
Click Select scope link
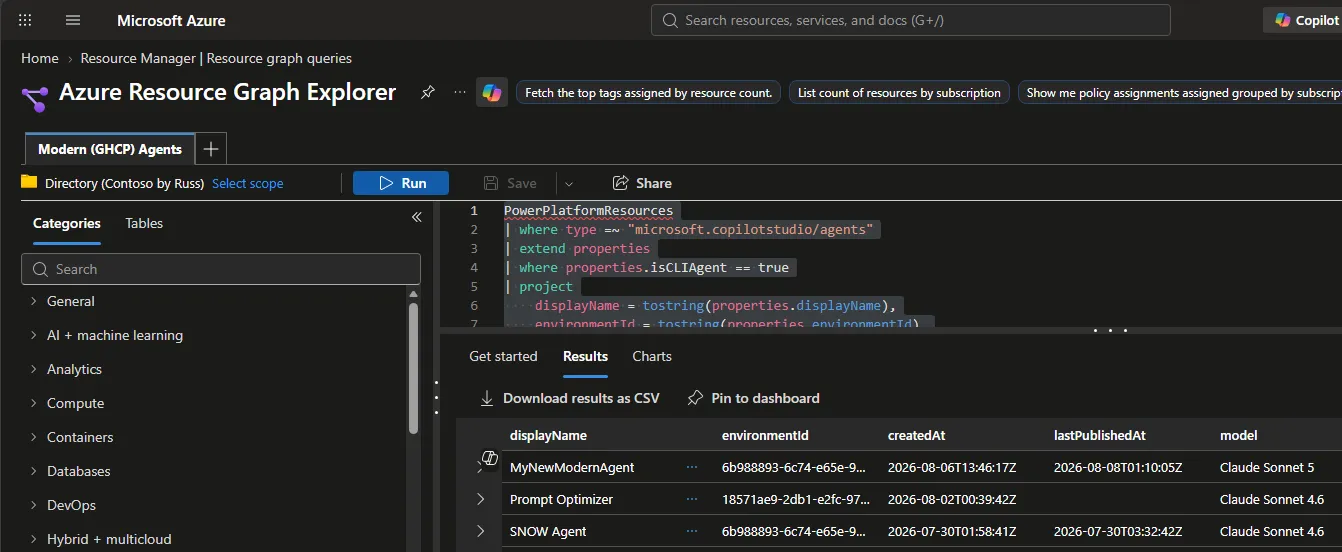pyautogui.click(x=247, y=183)
